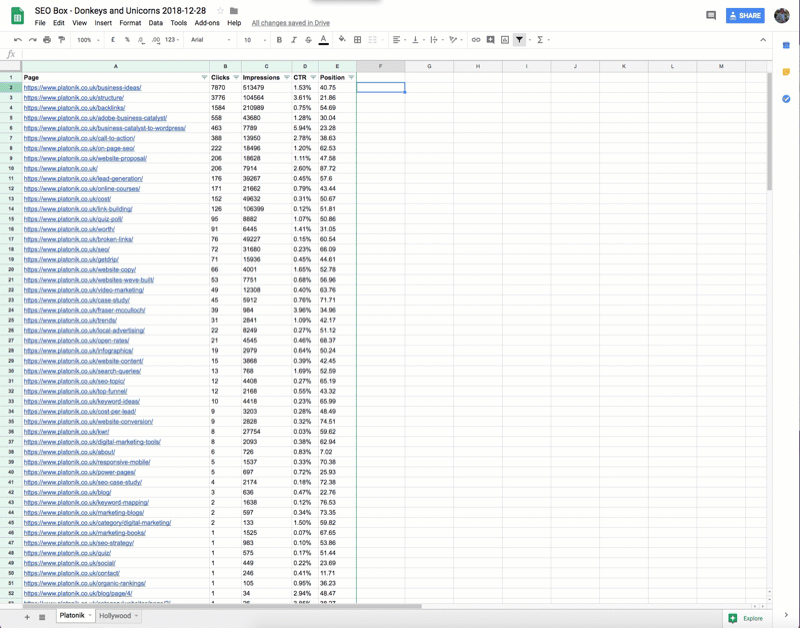
Task: Toggle italic formatting
Action: 294,40
